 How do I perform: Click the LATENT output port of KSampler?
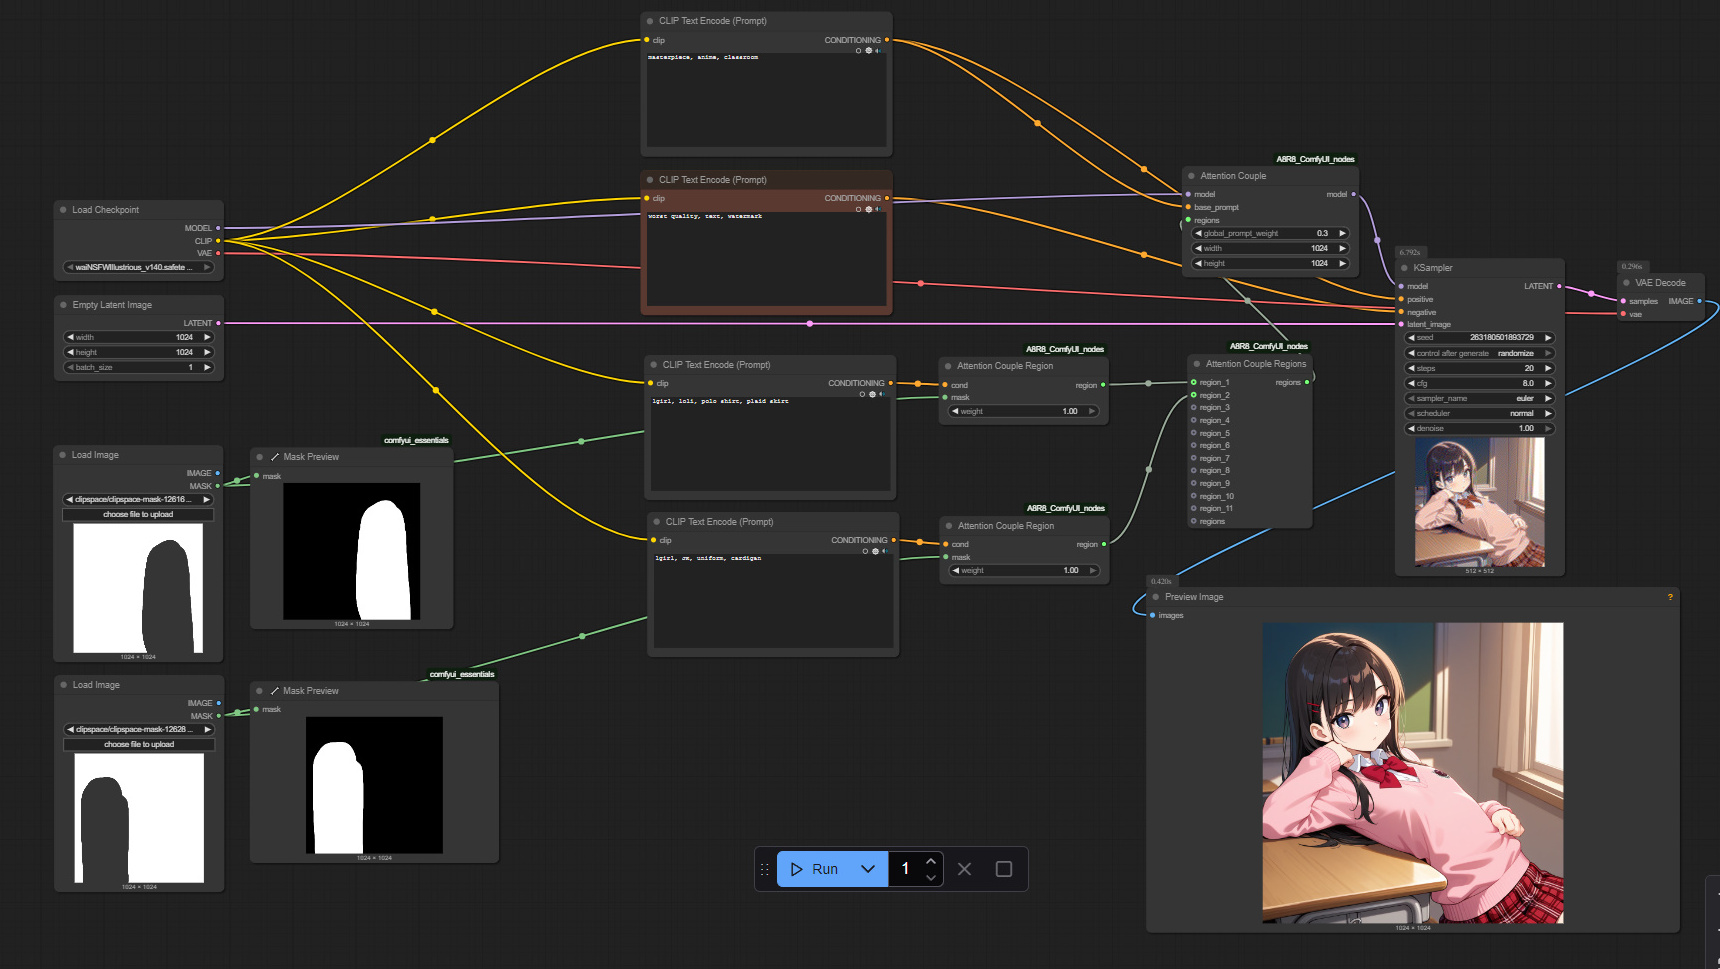coord(1559,286)
